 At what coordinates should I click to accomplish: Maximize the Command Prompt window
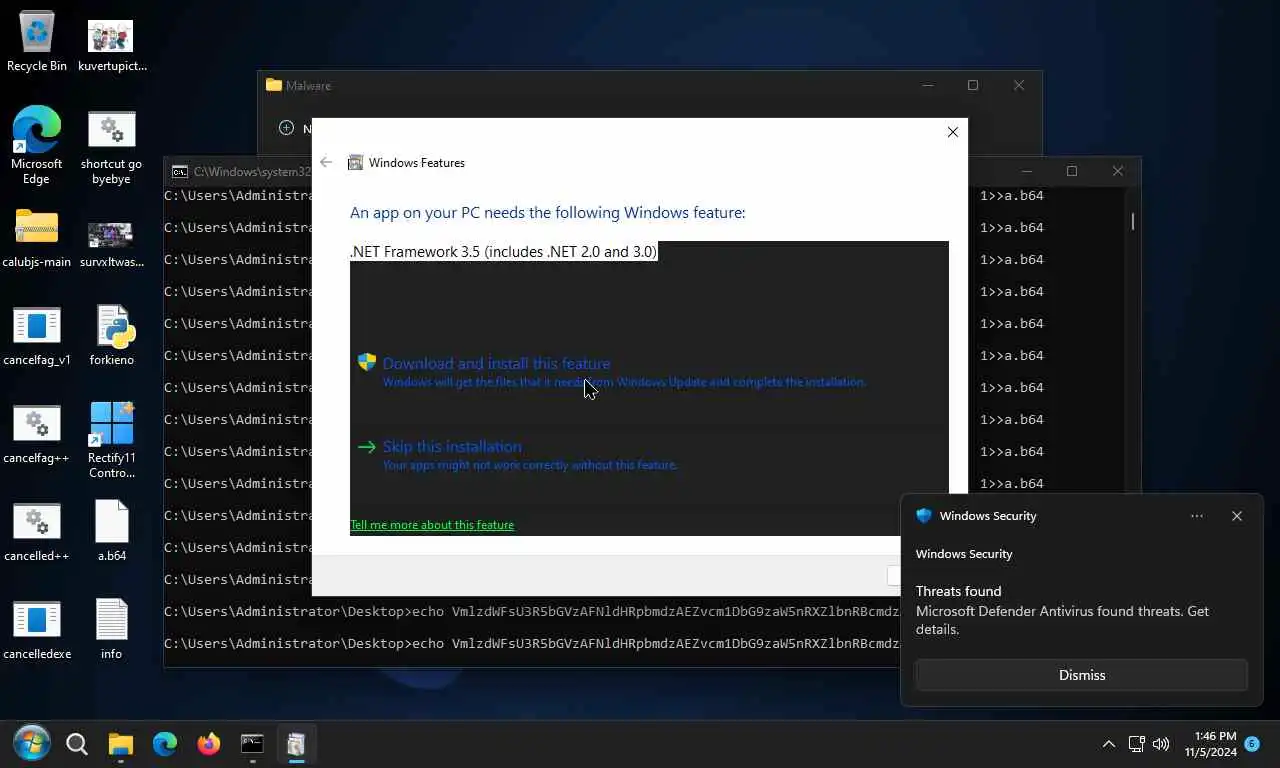tap(1072, 172)
